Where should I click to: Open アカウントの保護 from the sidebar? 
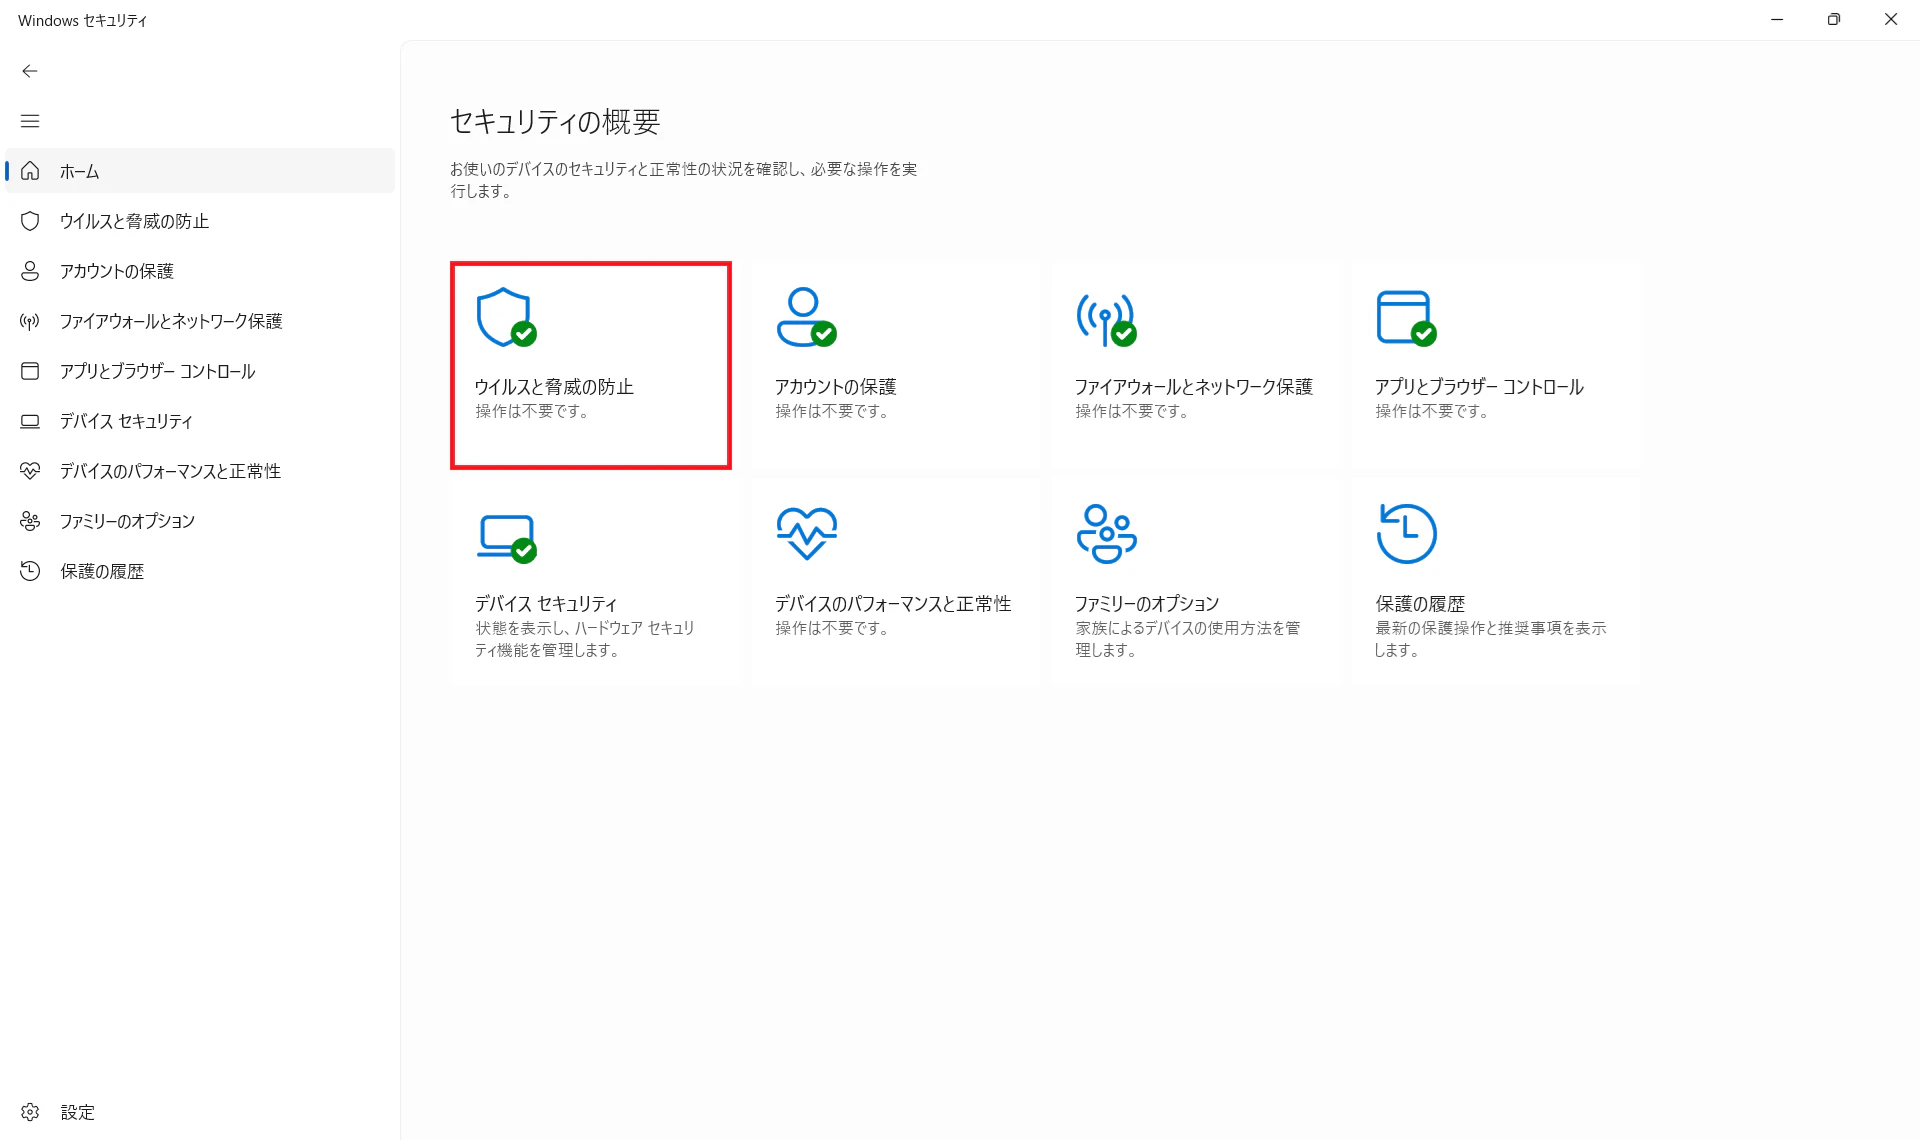tap(200, 271)
